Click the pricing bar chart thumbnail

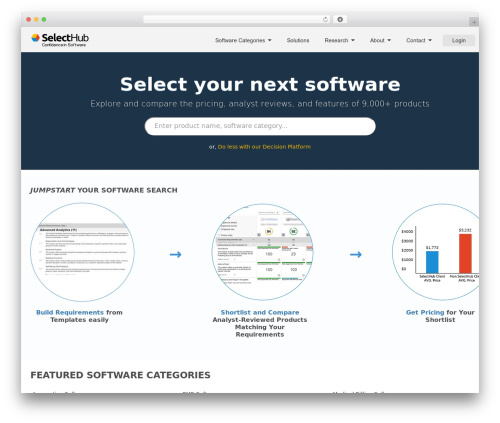[436, 252]
